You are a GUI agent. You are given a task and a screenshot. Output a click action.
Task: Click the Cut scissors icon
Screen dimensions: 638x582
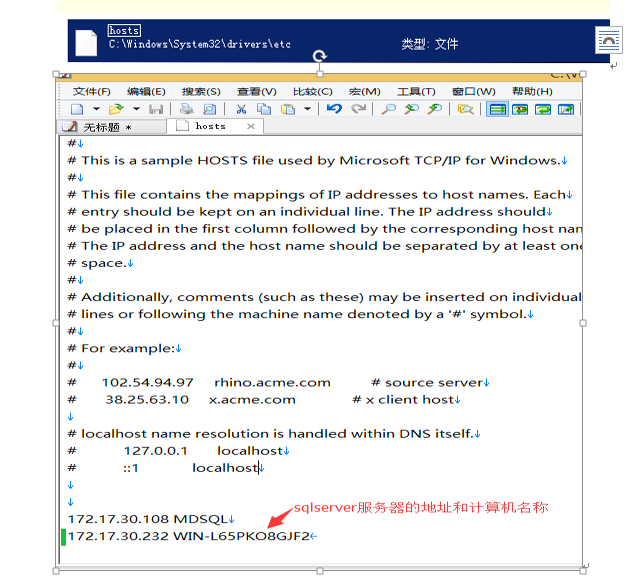pos(241,109)
